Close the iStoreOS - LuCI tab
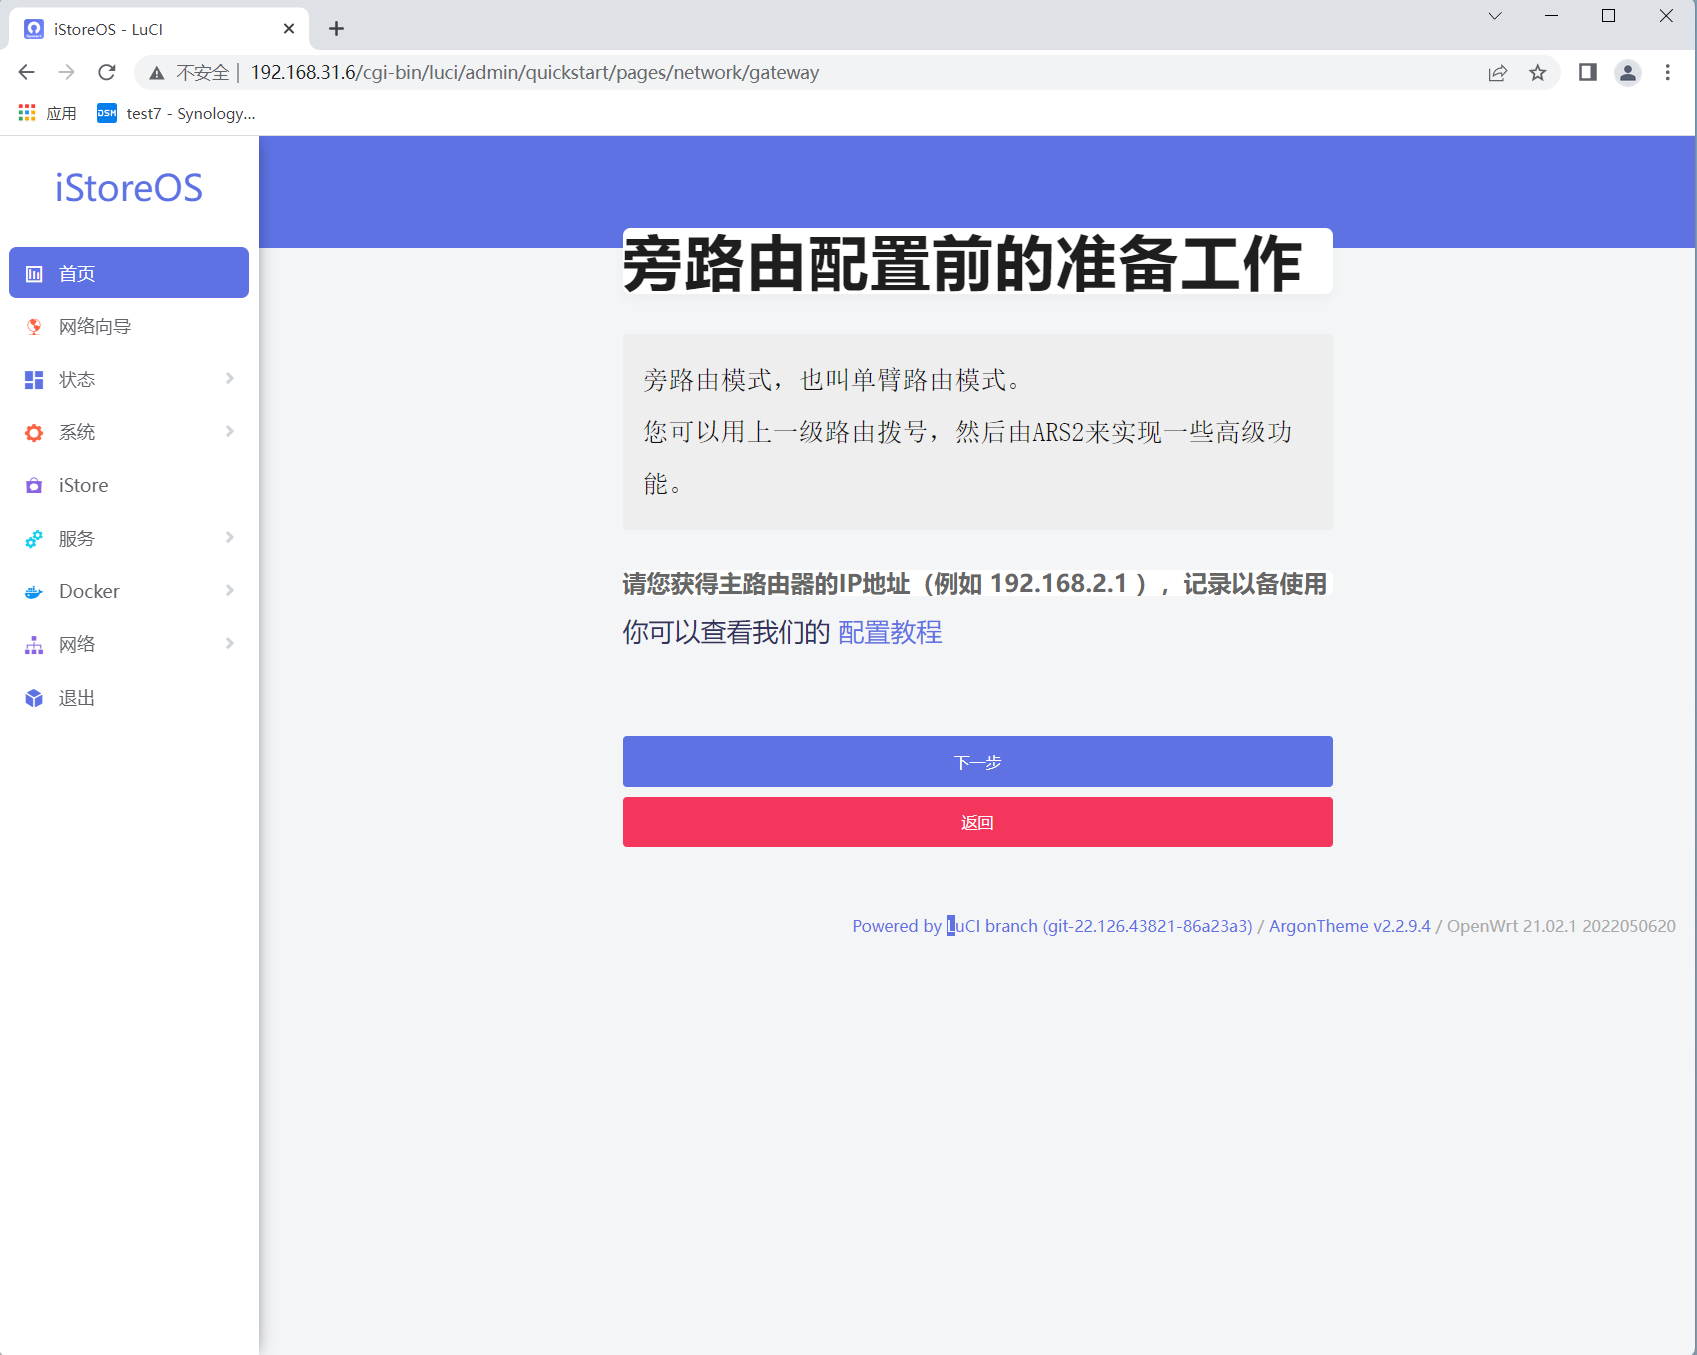The height and width of the screenshot is (1355, 1697). point(289,29)
